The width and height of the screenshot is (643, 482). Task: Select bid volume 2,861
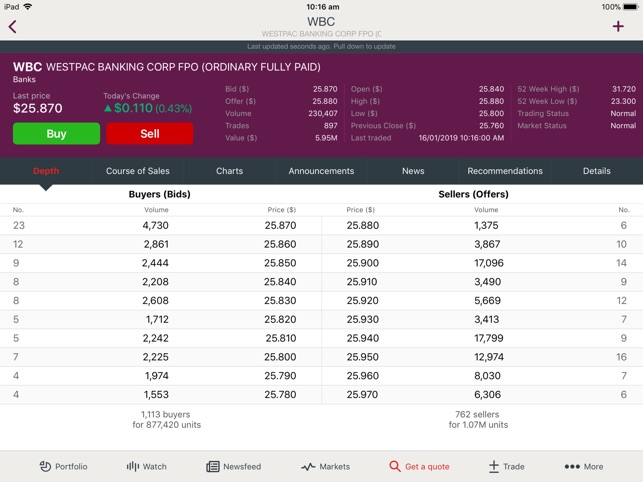pos(156,244)
